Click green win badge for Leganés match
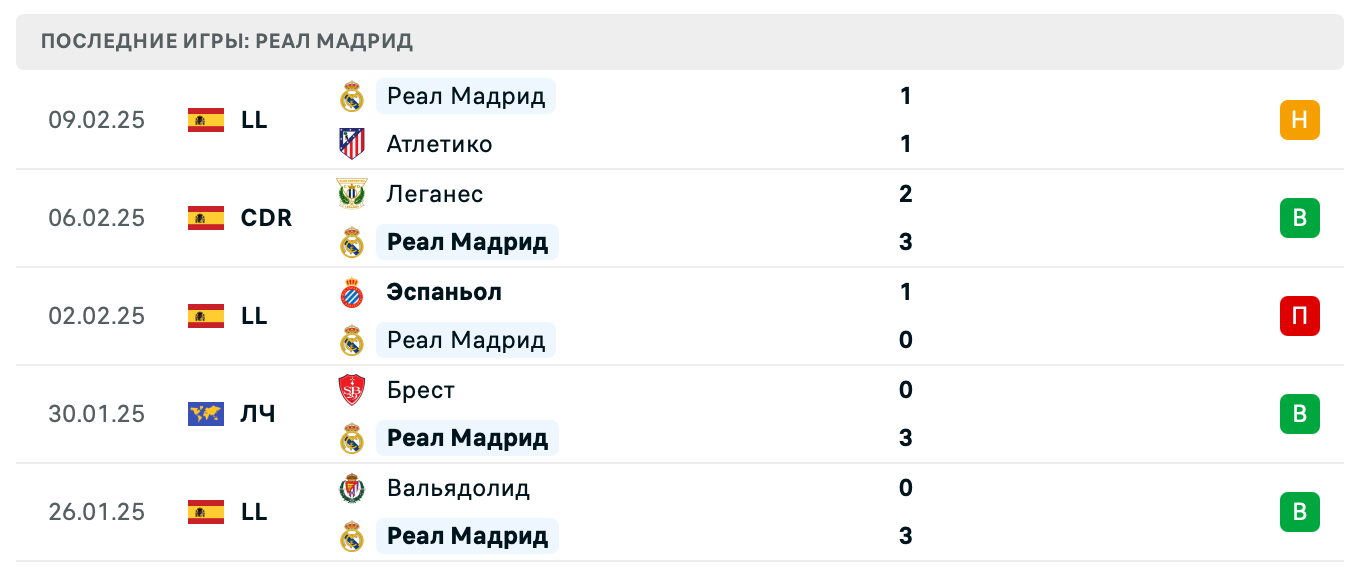 click(1299, 218)
